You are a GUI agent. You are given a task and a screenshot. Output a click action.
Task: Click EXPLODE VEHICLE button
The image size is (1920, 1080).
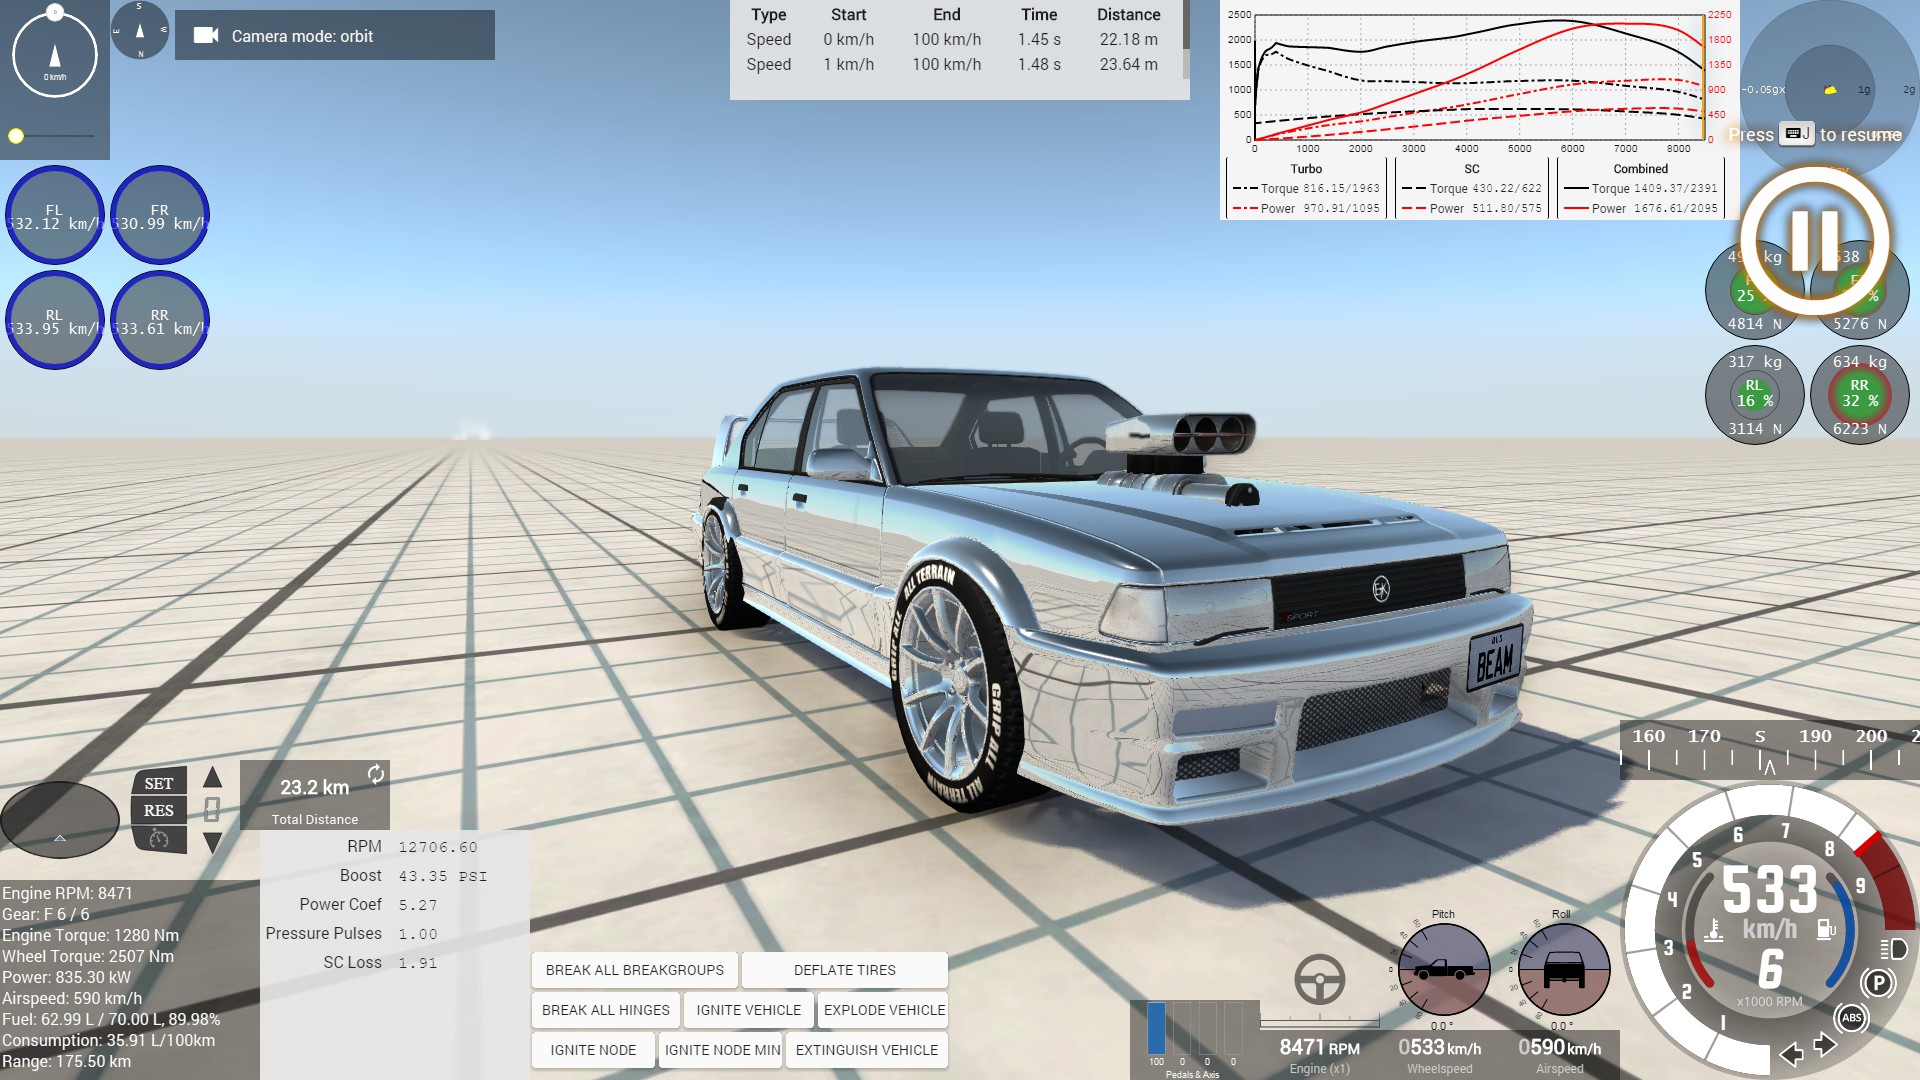click(883, 1010)
